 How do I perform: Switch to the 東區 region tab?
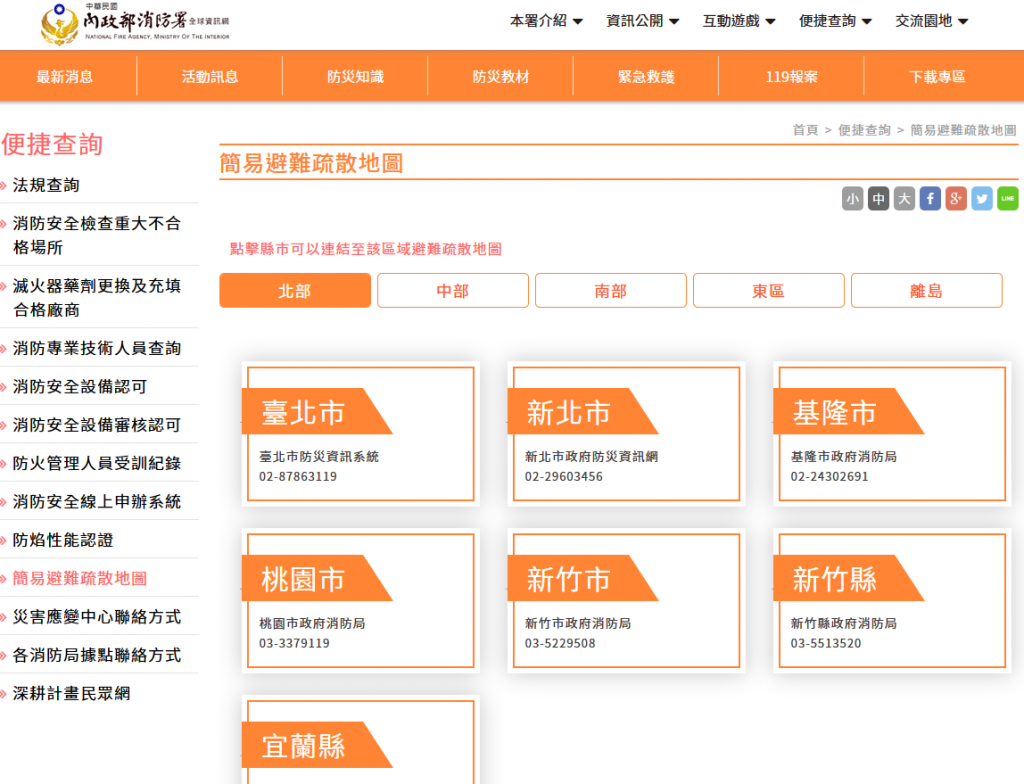point(769,291)
